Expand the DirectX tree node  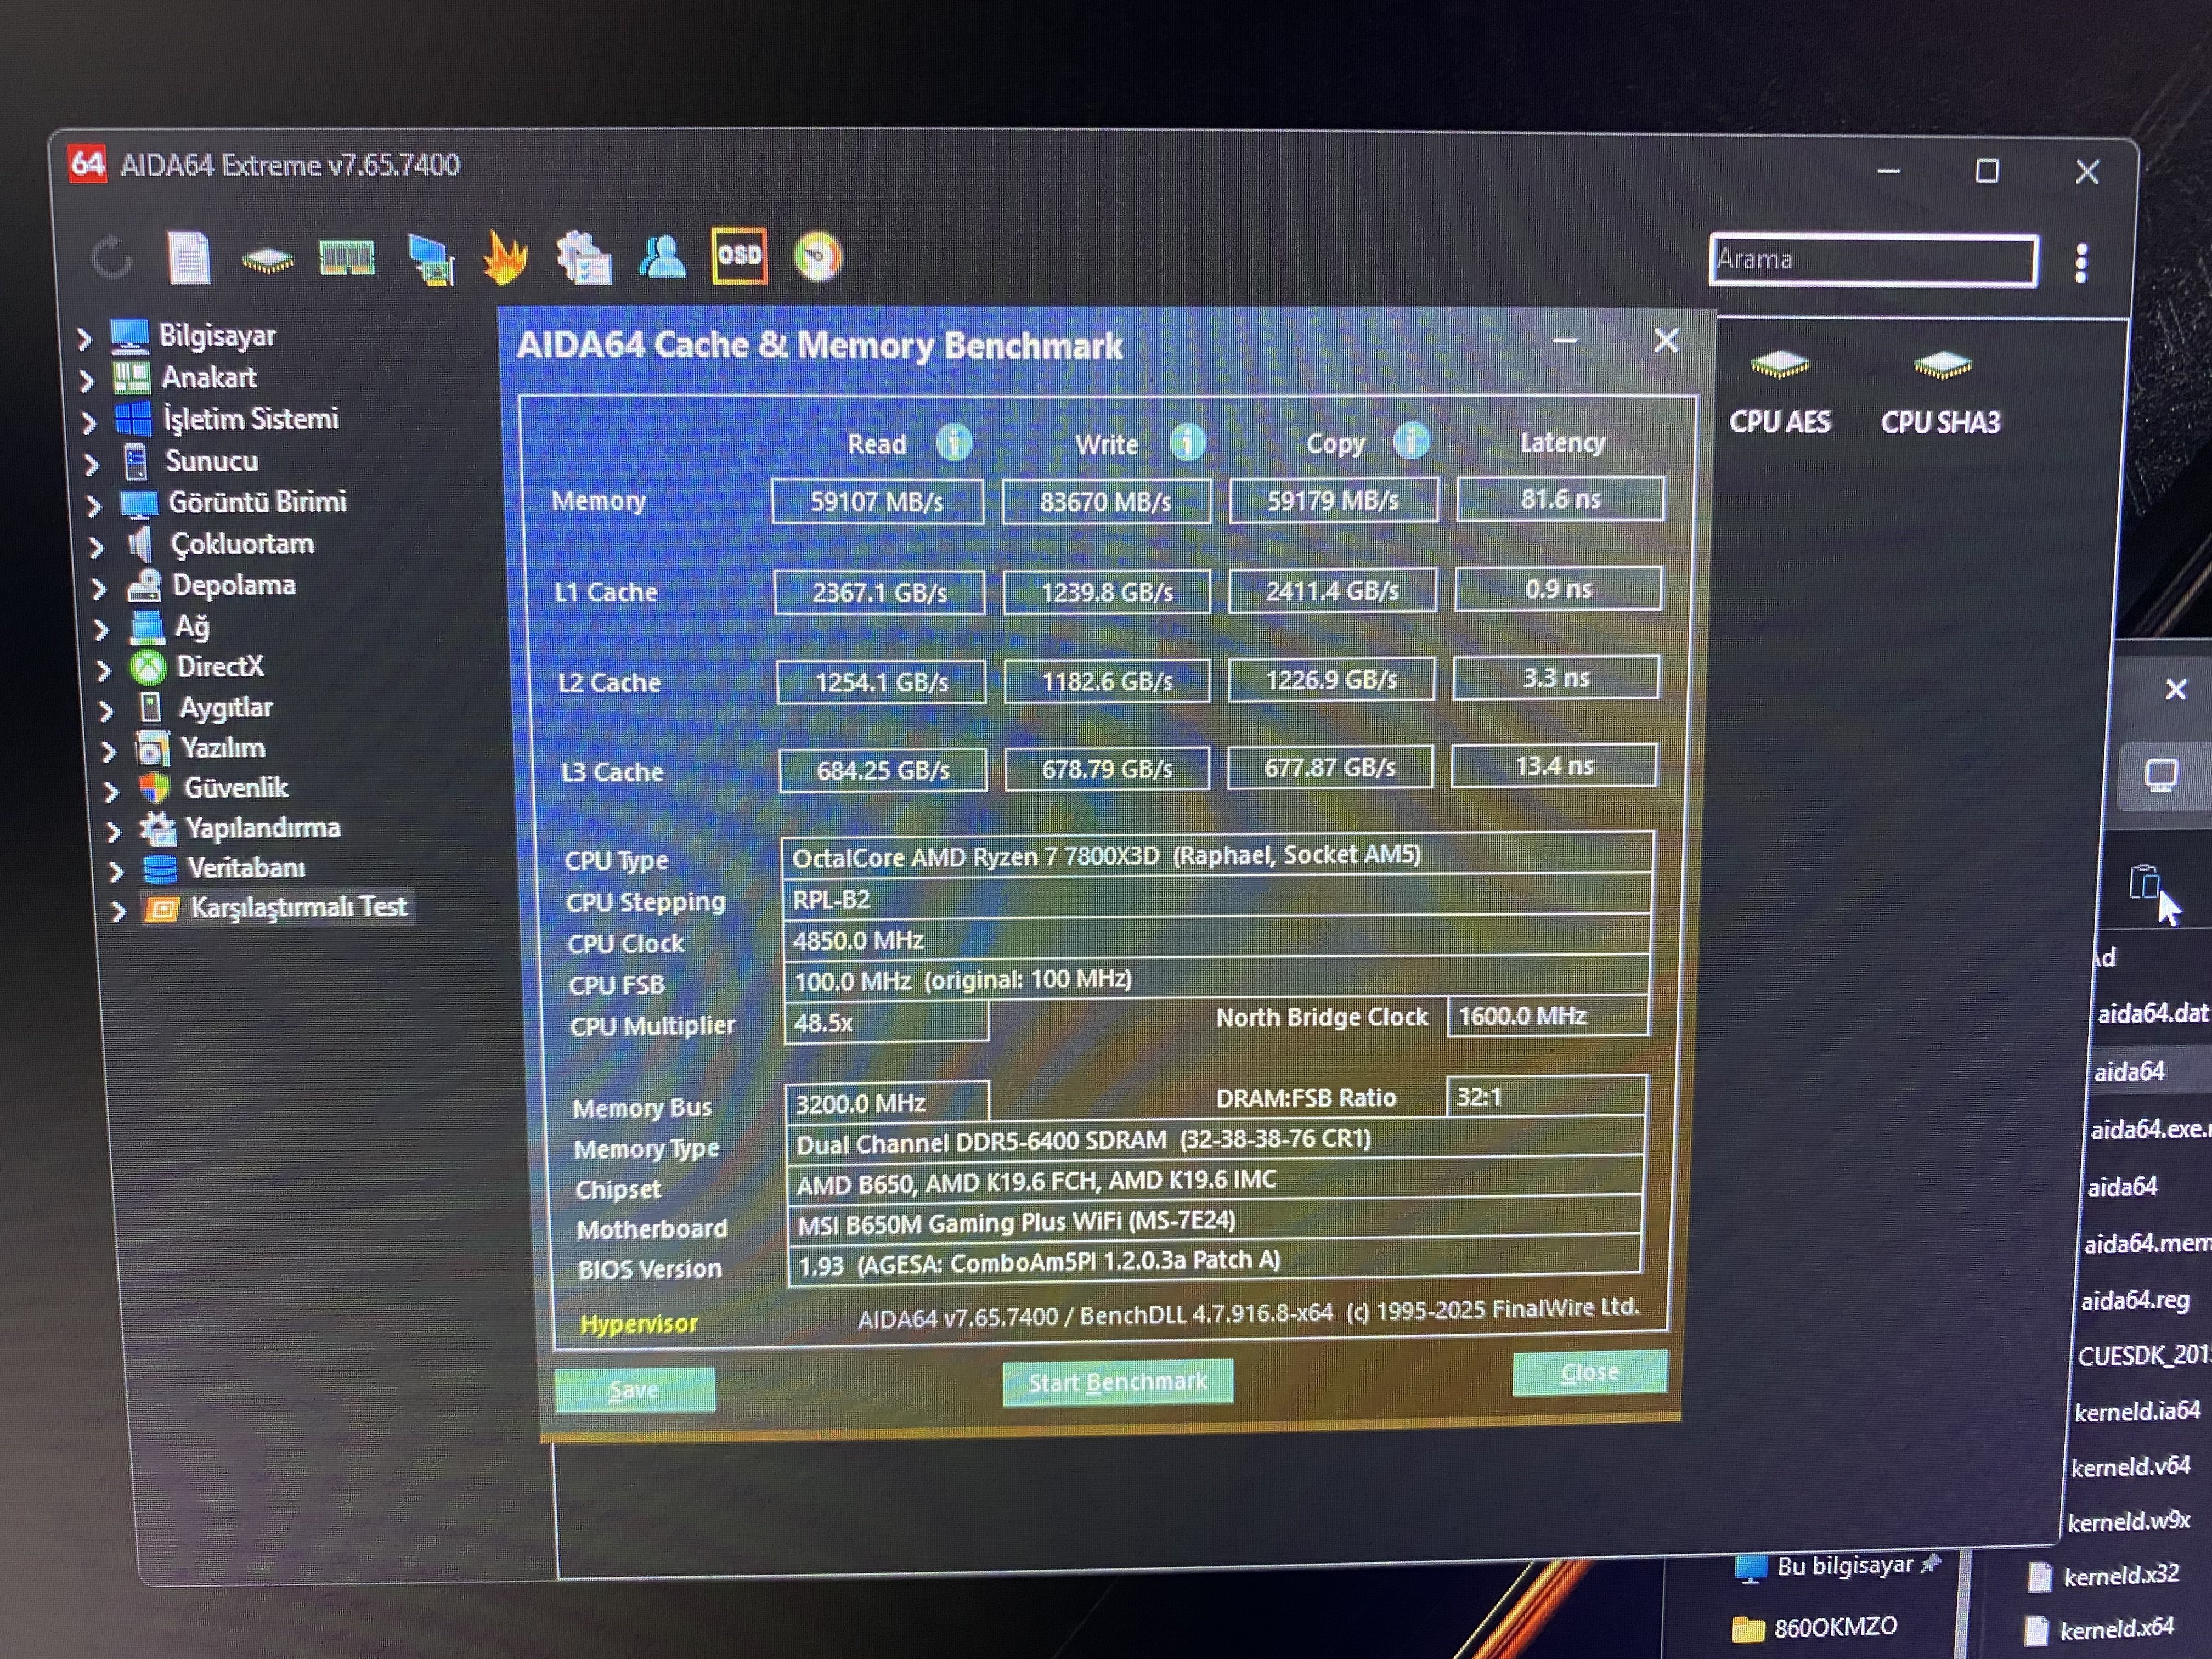pos(103,670)
